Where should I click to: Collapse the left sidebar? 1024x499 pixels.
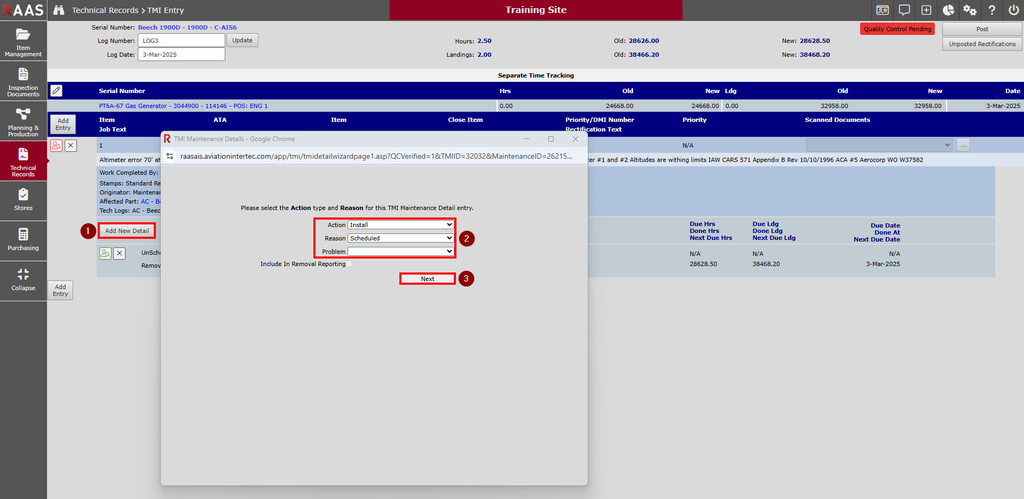coord(23,279)
